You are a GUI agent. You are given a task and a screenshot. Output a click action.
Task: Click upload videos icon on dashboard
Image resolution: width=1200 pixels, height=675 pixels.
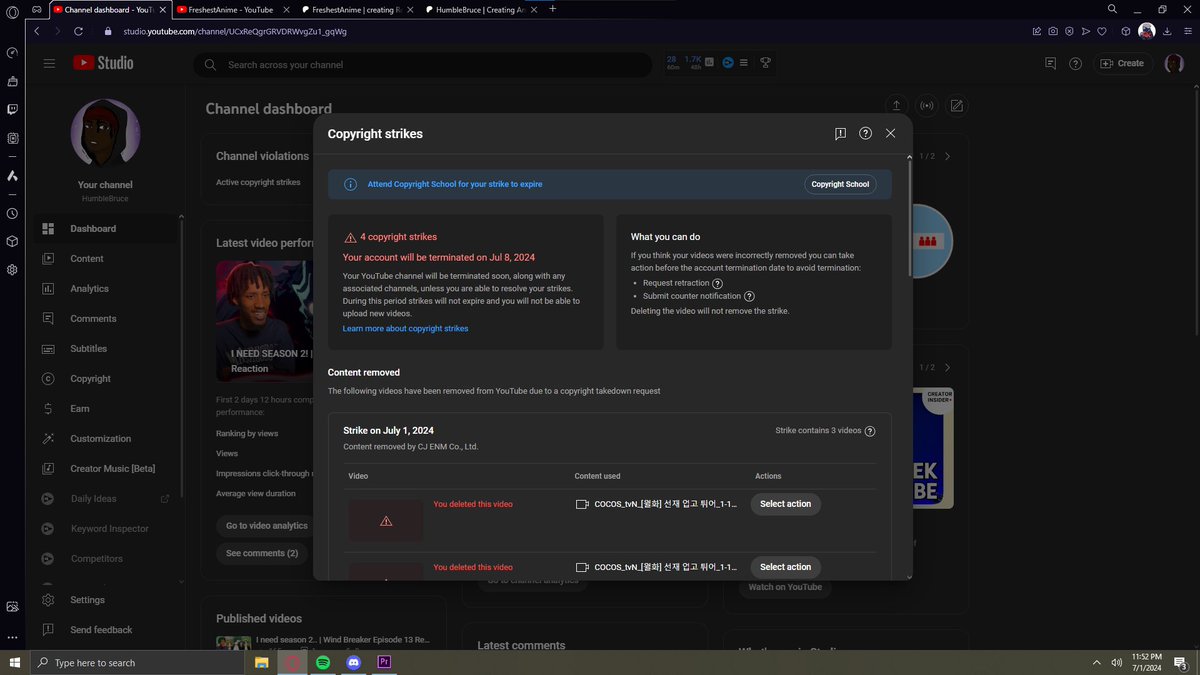click(x=896, y=105)
